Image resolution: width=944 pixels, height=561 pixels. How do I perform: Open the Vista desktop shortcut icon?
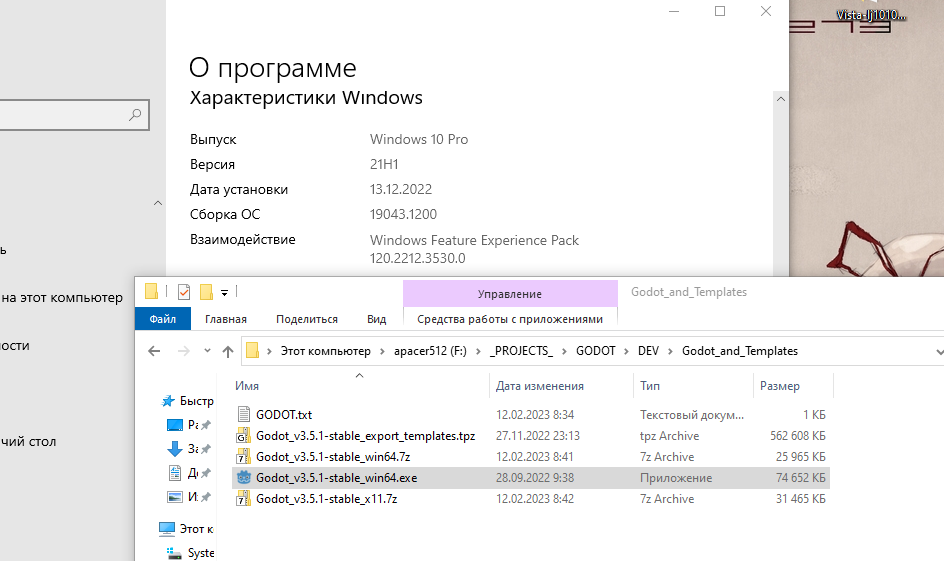tap(871, 12)
